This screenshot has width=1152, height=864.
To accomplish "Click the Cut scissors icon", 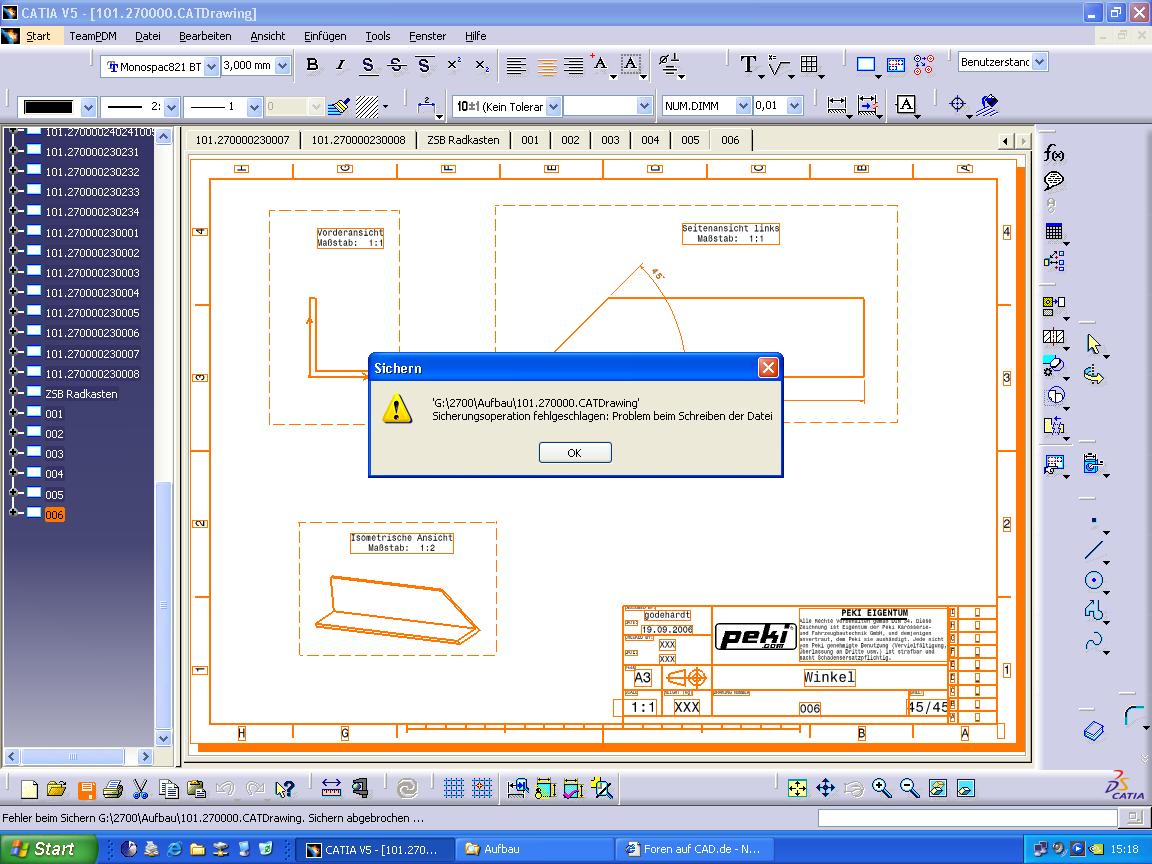I will (x=140, y=789).
